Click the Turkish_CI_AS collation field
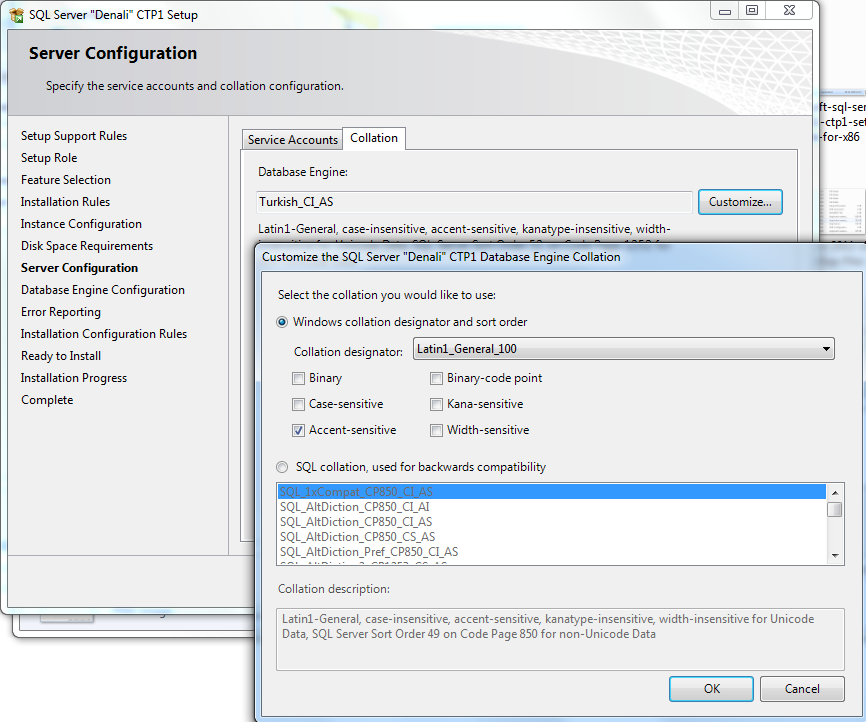The width and height of the screenshot is (866, 722). tap(474, 202)
